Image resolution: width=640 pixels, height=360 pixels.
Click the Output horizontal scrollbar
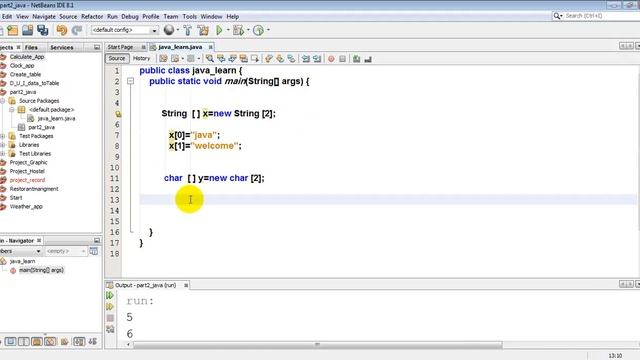pyautogui.click(x=317, y=345)
